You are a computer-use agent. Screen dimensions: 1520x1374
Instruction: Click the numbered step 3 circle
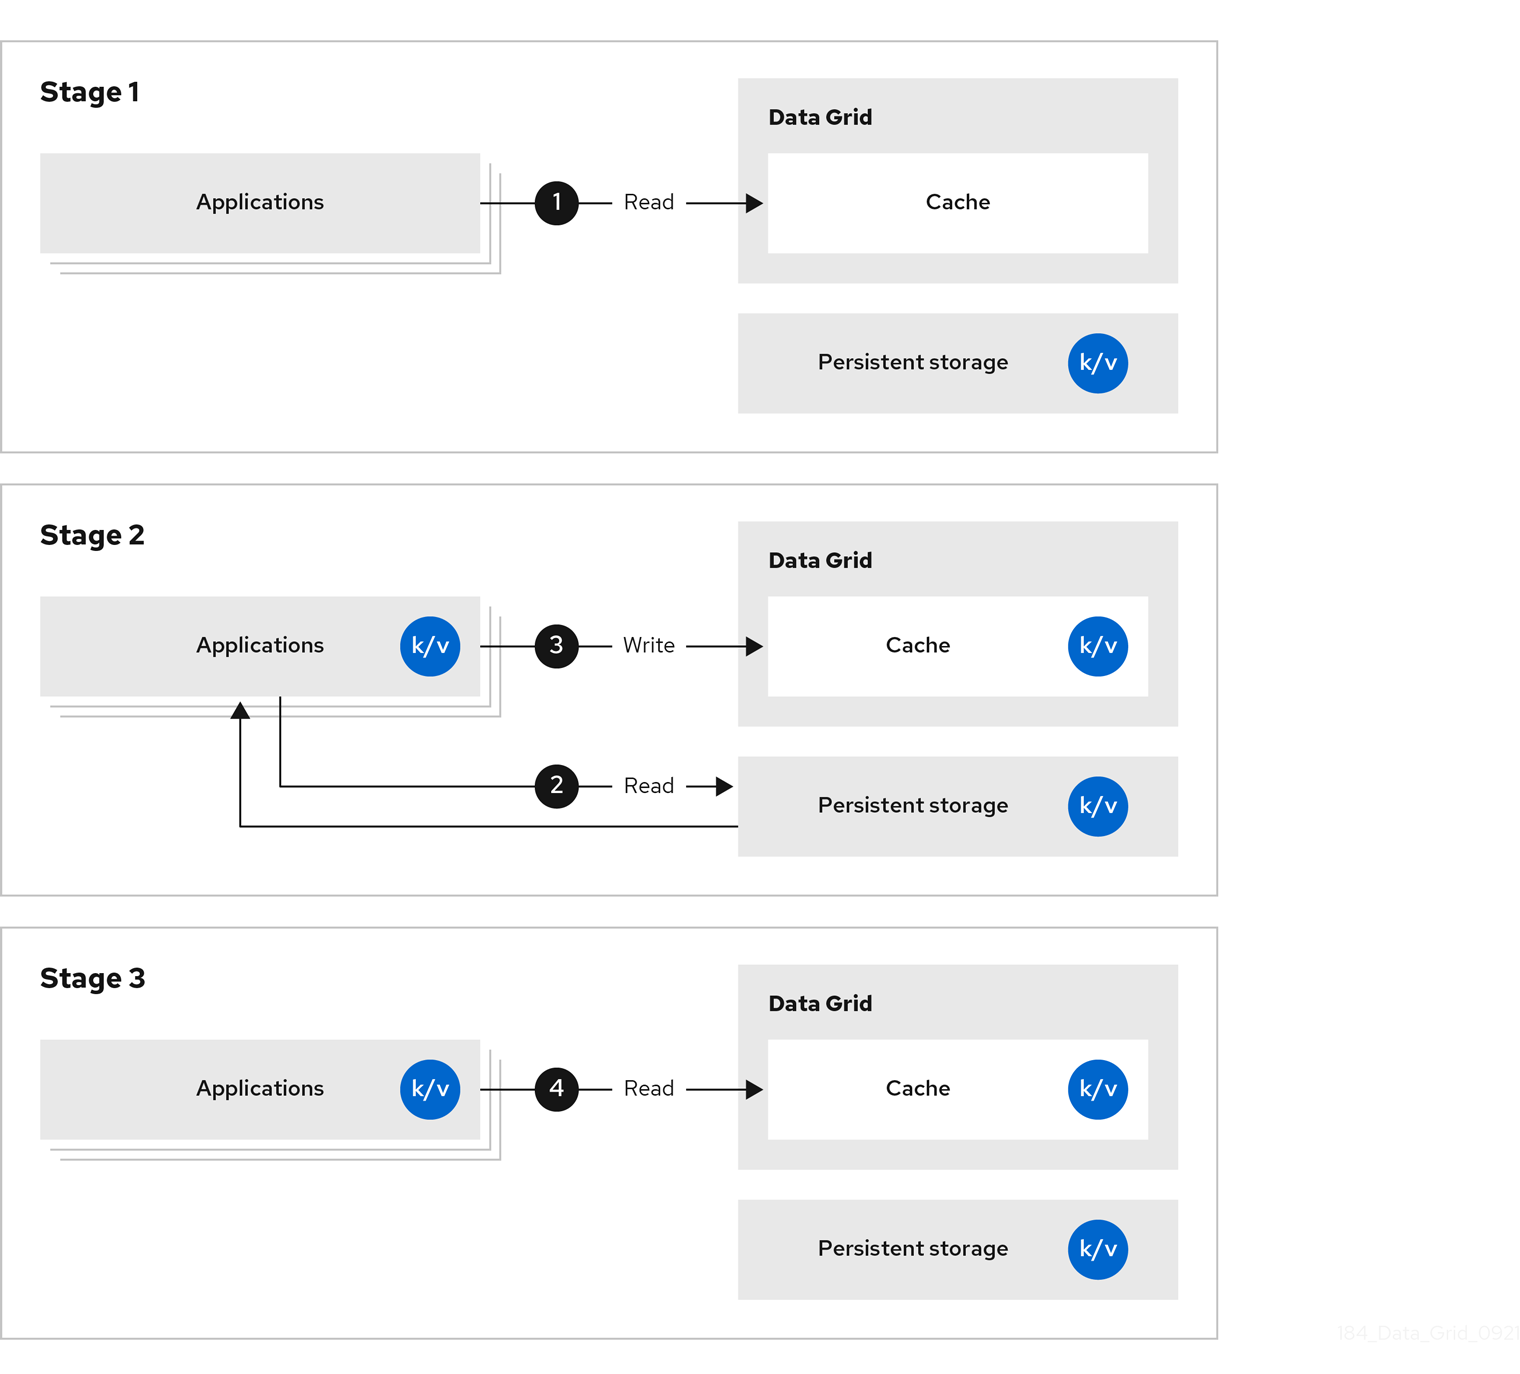click(x=557, y=646)
